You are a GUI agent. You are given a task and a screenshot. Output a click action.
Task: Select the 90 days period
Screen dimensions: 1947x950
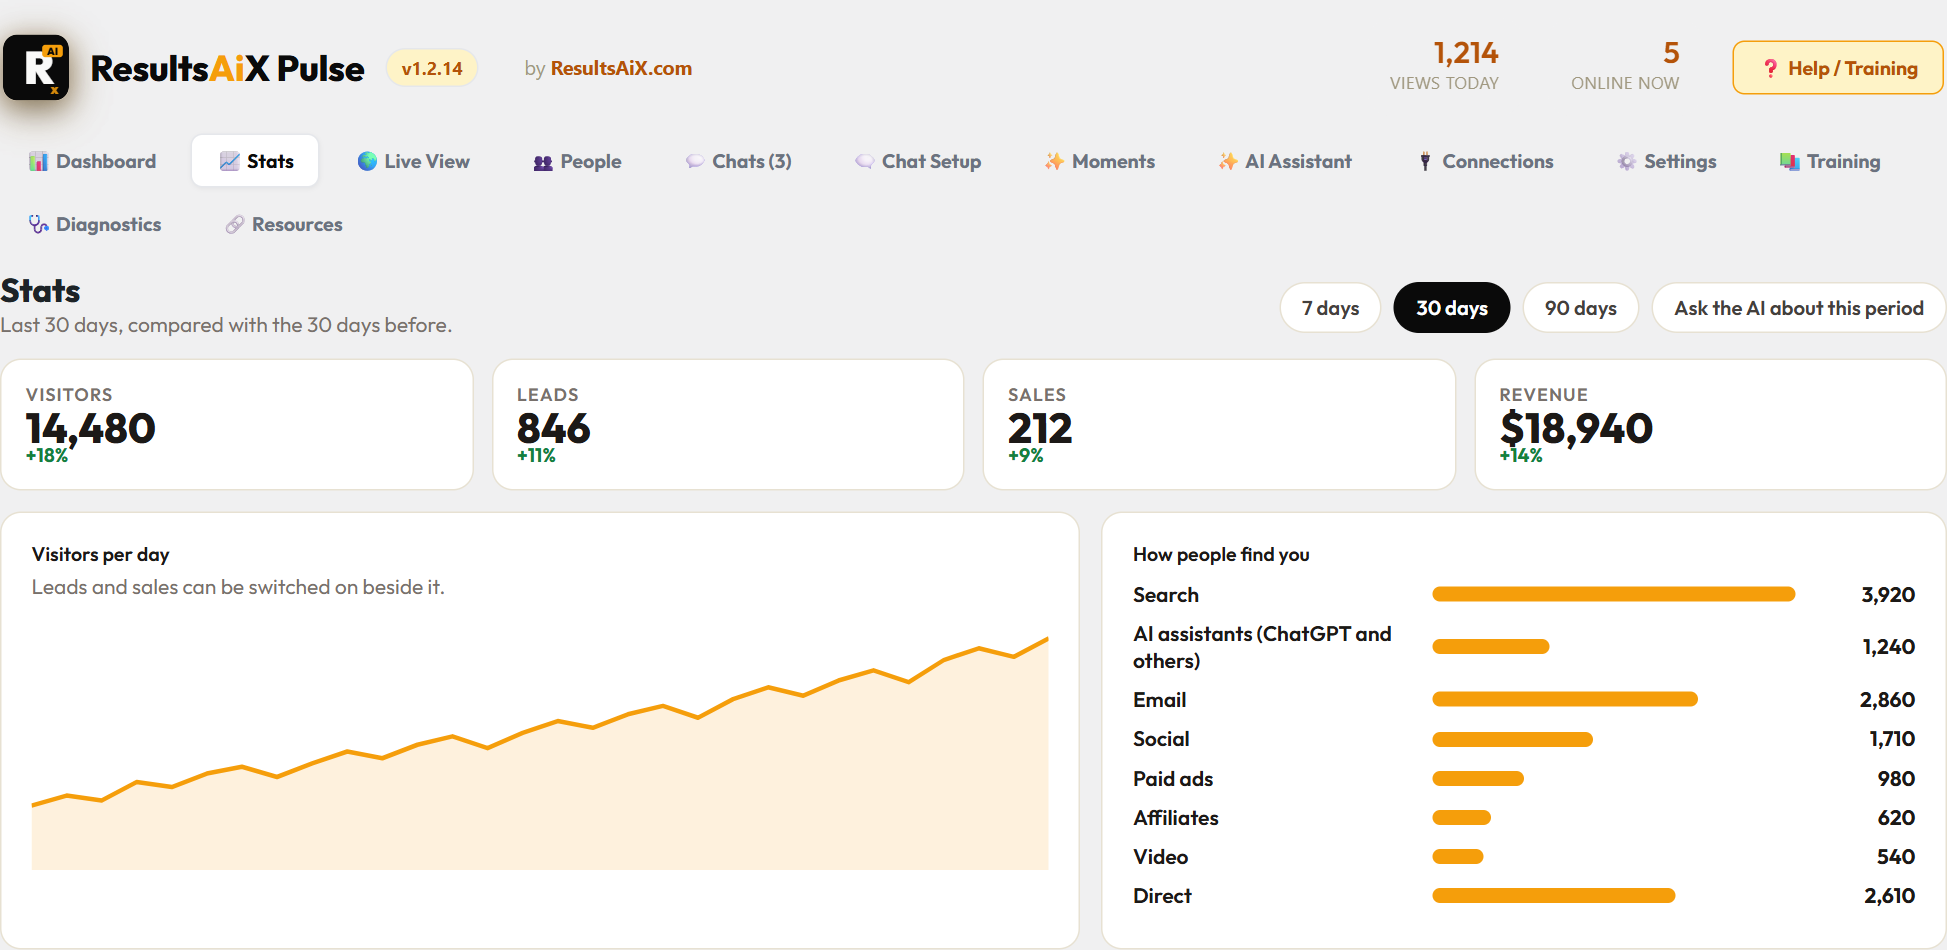tap(1580, 308)
